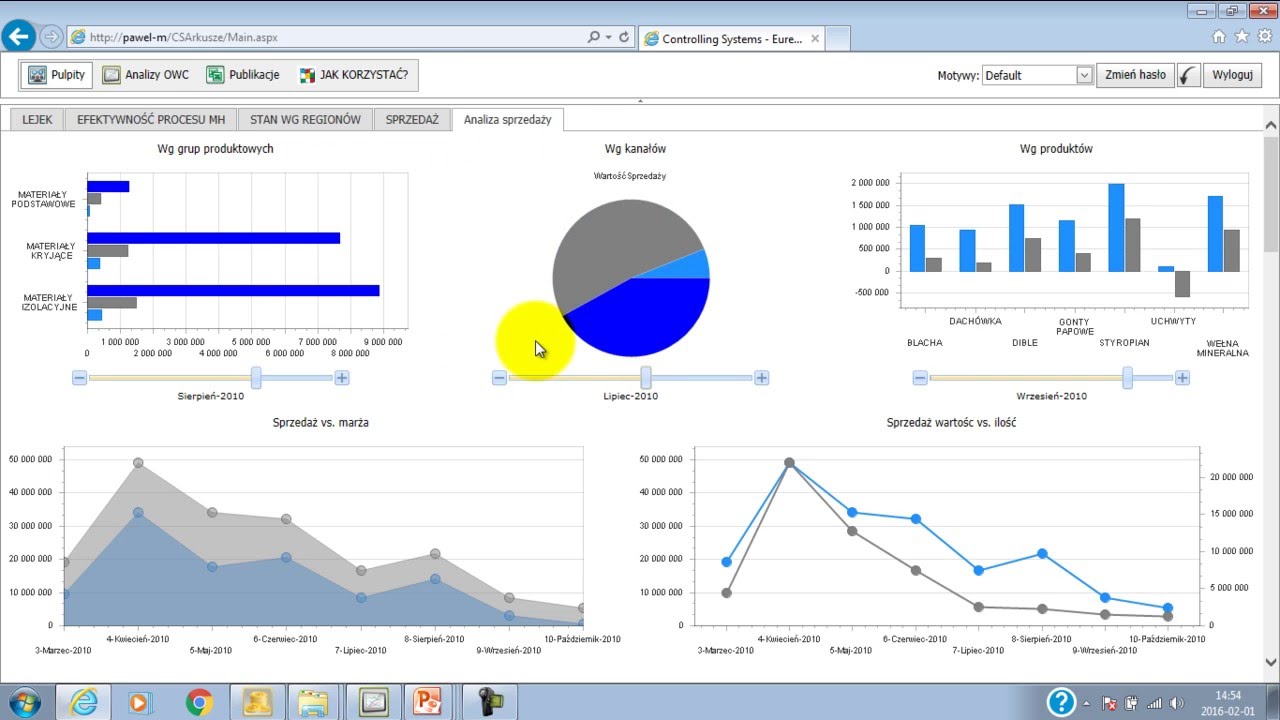Open the Publikacje section
The image size is (1280, 720).
tap(243, 75)
